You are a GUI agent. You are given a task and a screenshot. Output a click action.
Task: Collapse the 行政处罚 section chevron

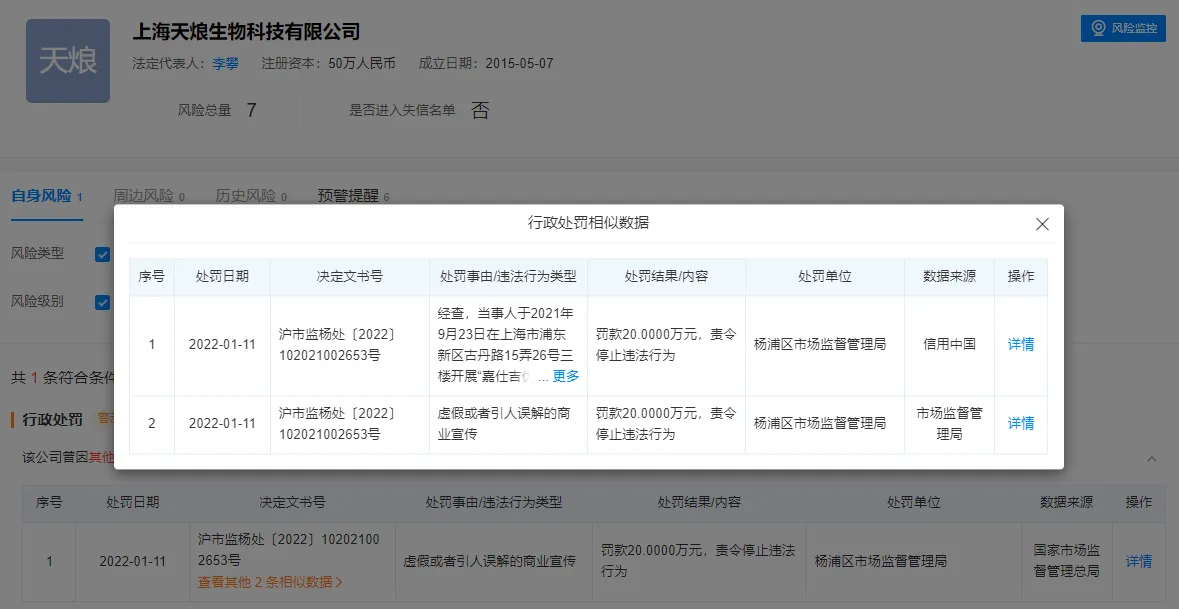pyautogui.click(x=1151, y=458)
